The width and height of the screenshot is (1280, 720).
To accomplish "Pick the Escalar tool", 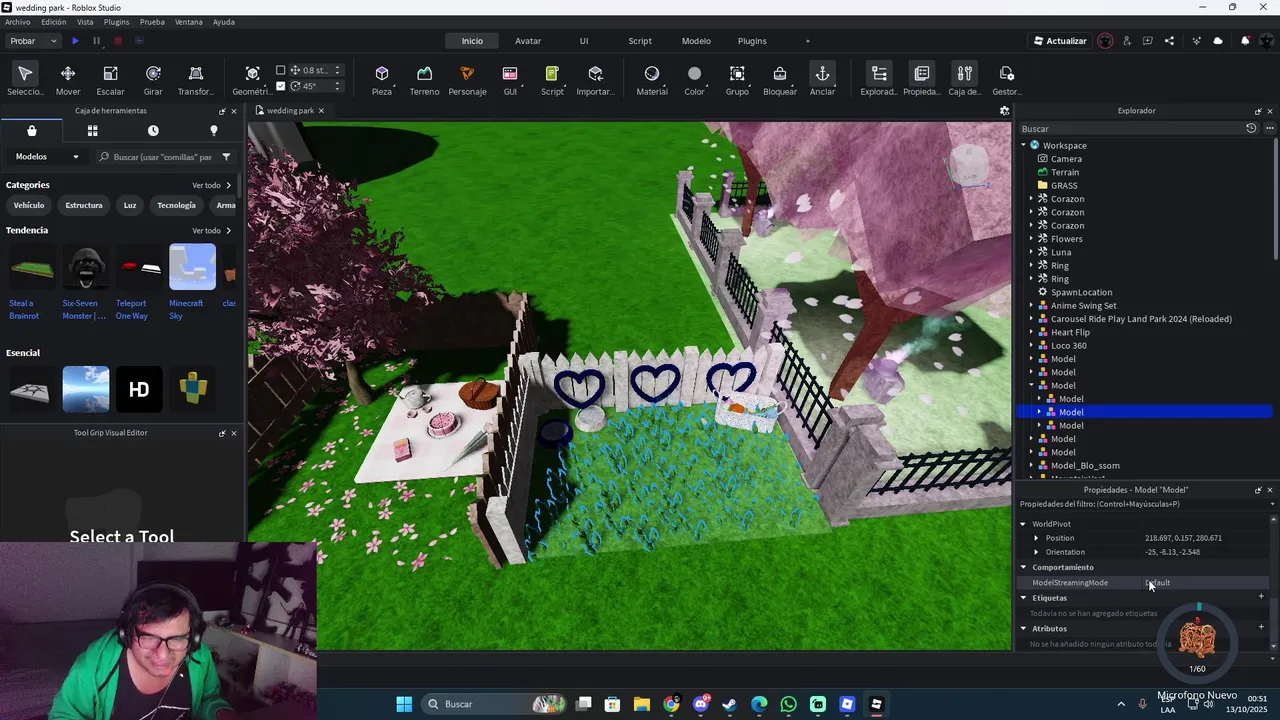I will tap(110, 79).
